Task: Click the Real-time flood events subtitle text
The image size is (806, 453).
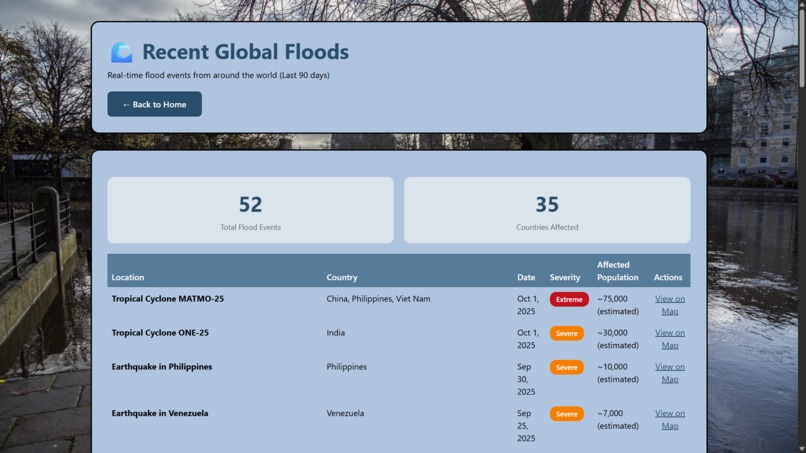Action: tap(218, 75)
